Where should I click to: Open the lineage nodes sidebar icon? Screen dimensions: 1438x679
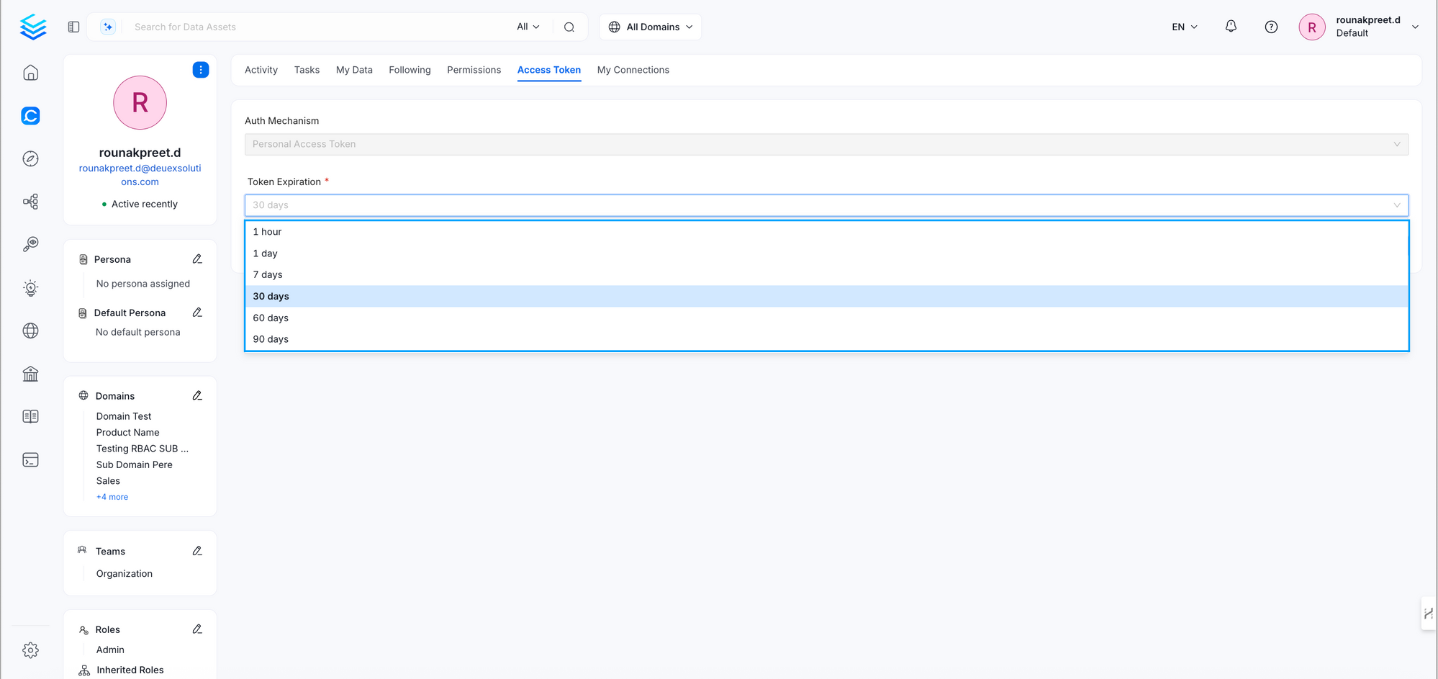click(x=31, y=202)
